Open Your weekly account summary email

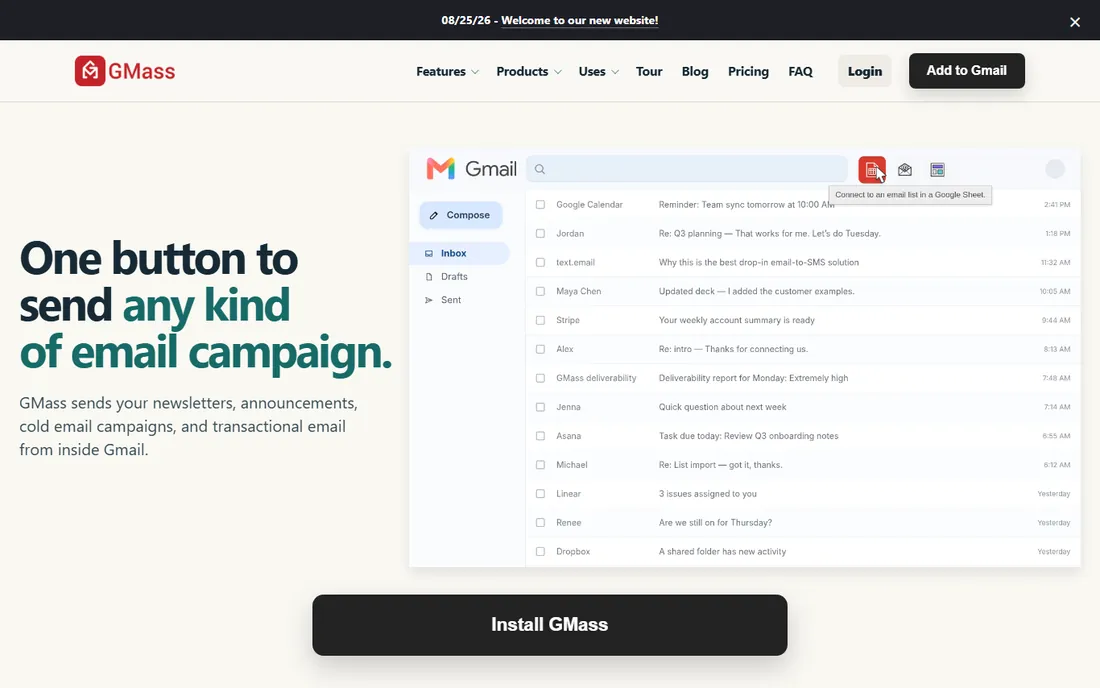737,320
